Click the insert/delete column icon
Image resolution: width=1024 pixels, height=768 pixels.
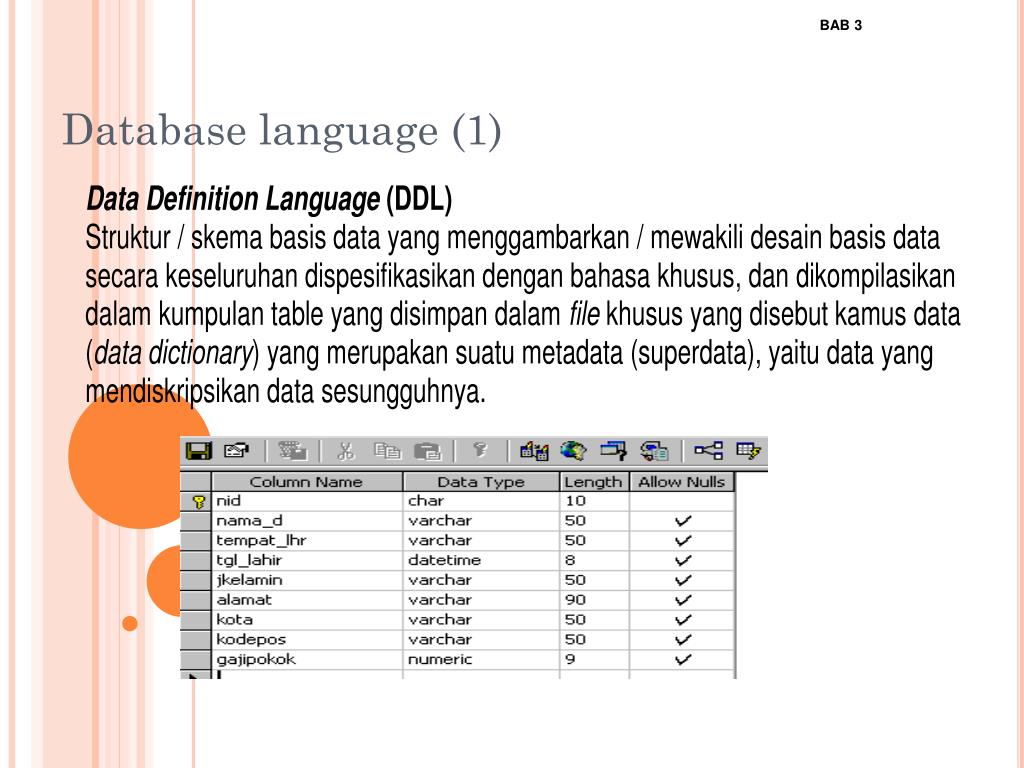click(534, 451)
